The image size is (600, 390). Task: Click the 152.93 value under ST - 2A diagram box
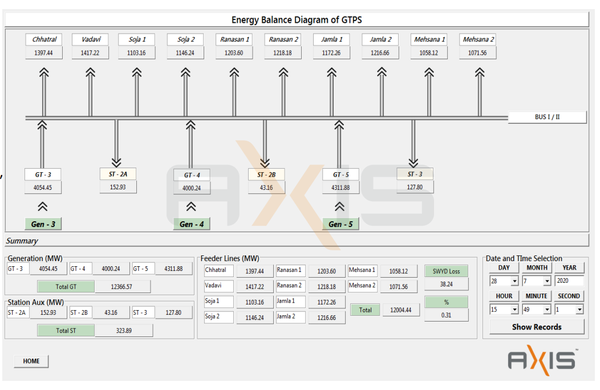pyautogui.click(x=118, y=187)
